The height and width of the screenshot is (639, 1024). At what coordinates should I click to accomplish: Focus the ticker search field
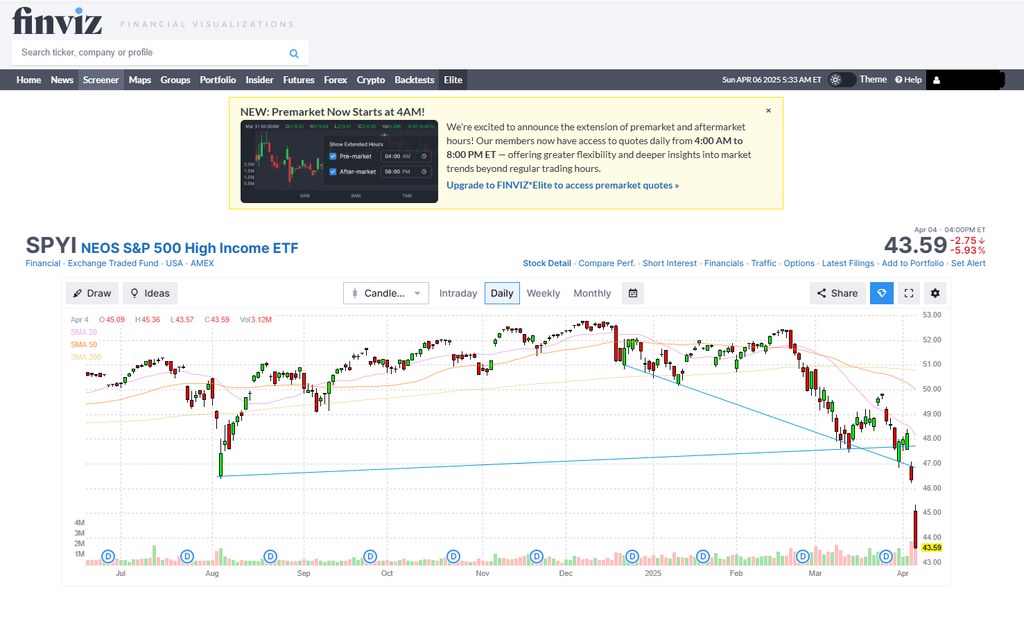click(x=150, y=53)
